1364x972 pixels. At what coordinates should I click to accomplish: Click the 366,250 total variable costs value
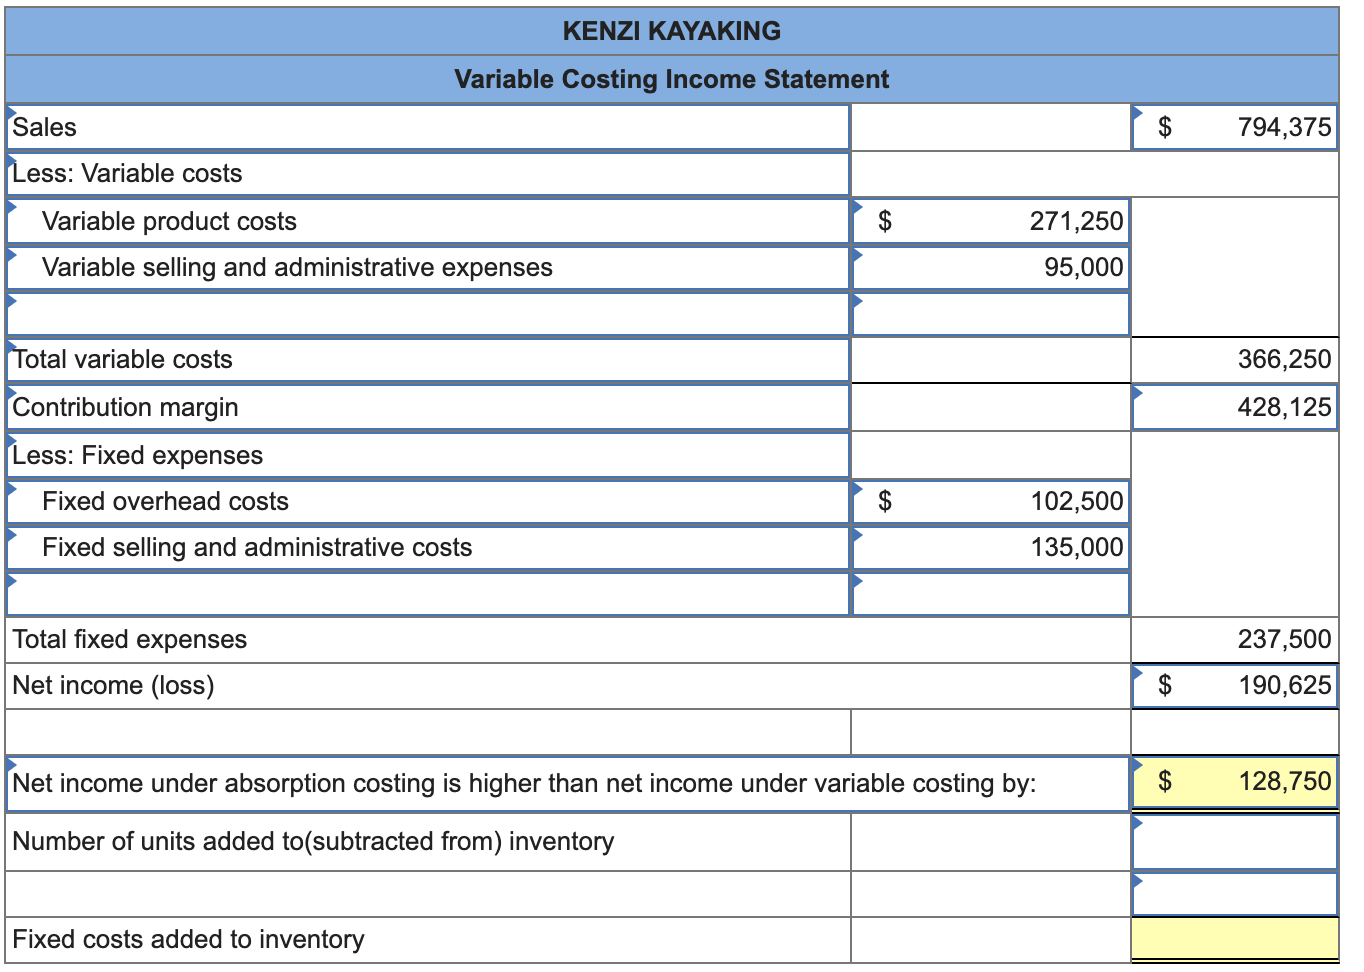[1235, 359]
